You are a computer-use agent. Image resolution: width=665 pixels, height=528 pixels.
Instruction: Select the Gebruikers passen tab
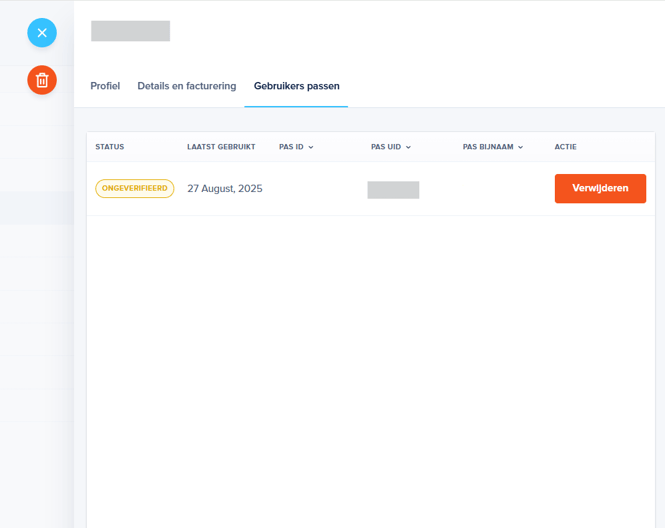[296, 86]
